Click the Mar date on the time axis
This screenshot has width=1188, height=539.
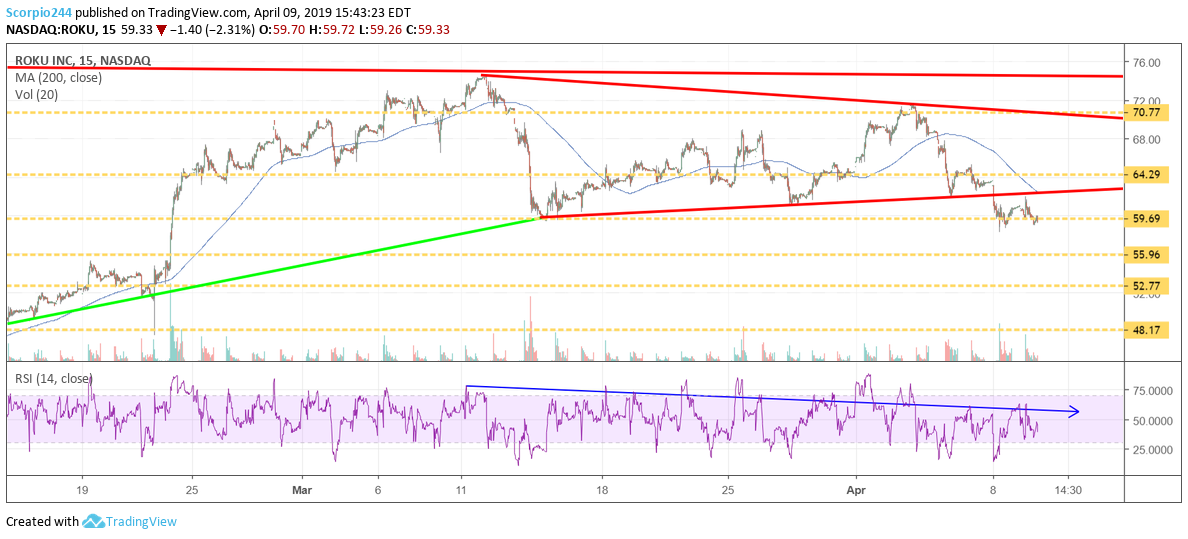point(301,489)
